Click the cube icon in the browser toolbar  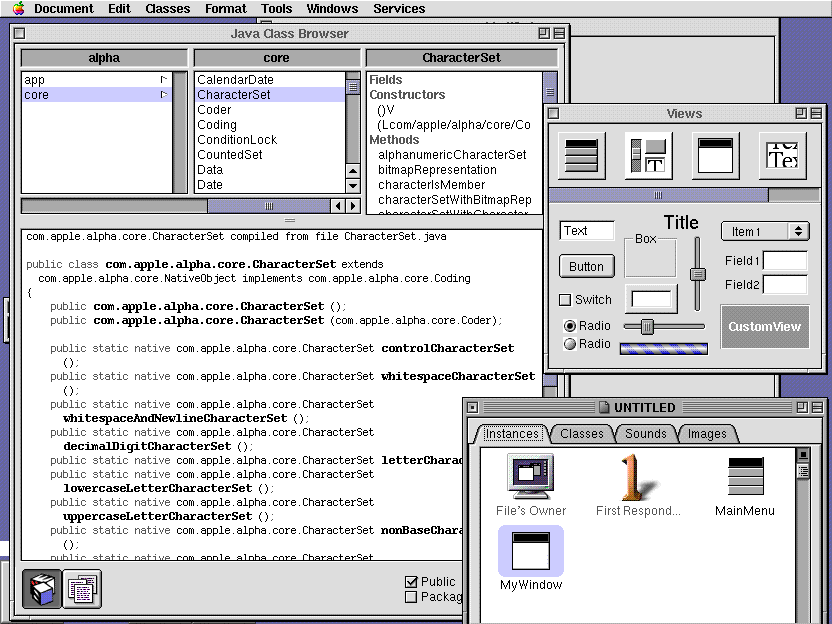[x=41, y=589]
